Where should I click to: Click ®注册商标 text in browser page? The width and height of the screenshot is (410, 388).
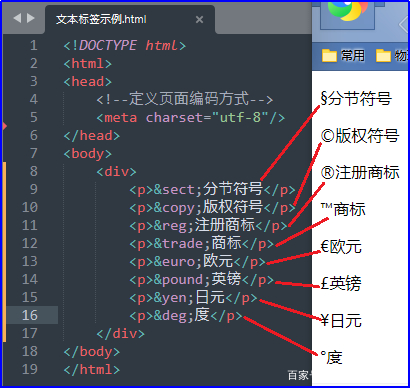(360, 173)
